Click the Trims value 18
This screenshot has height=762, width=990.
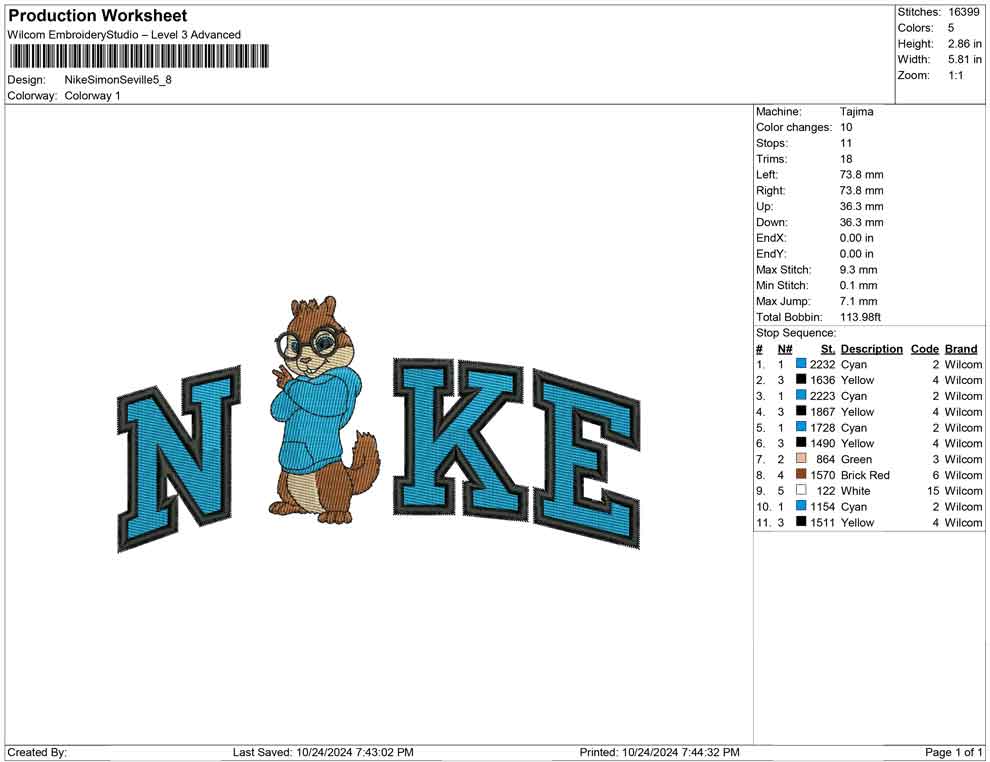[846, 159]
